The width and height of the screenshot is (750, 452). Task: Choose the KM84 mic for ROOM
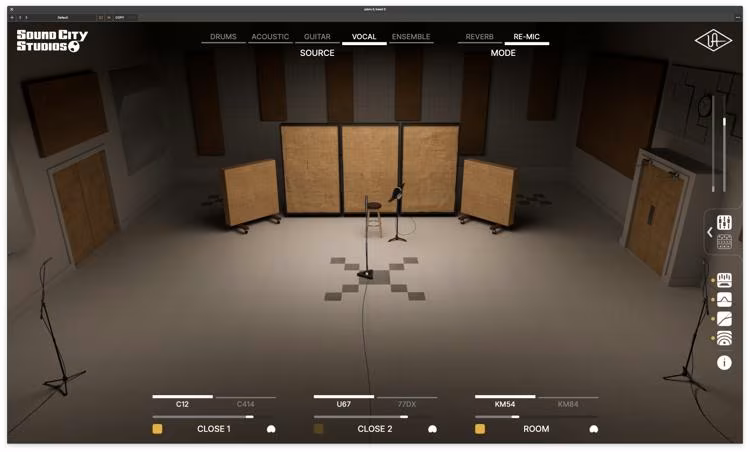tap(568, 402)
